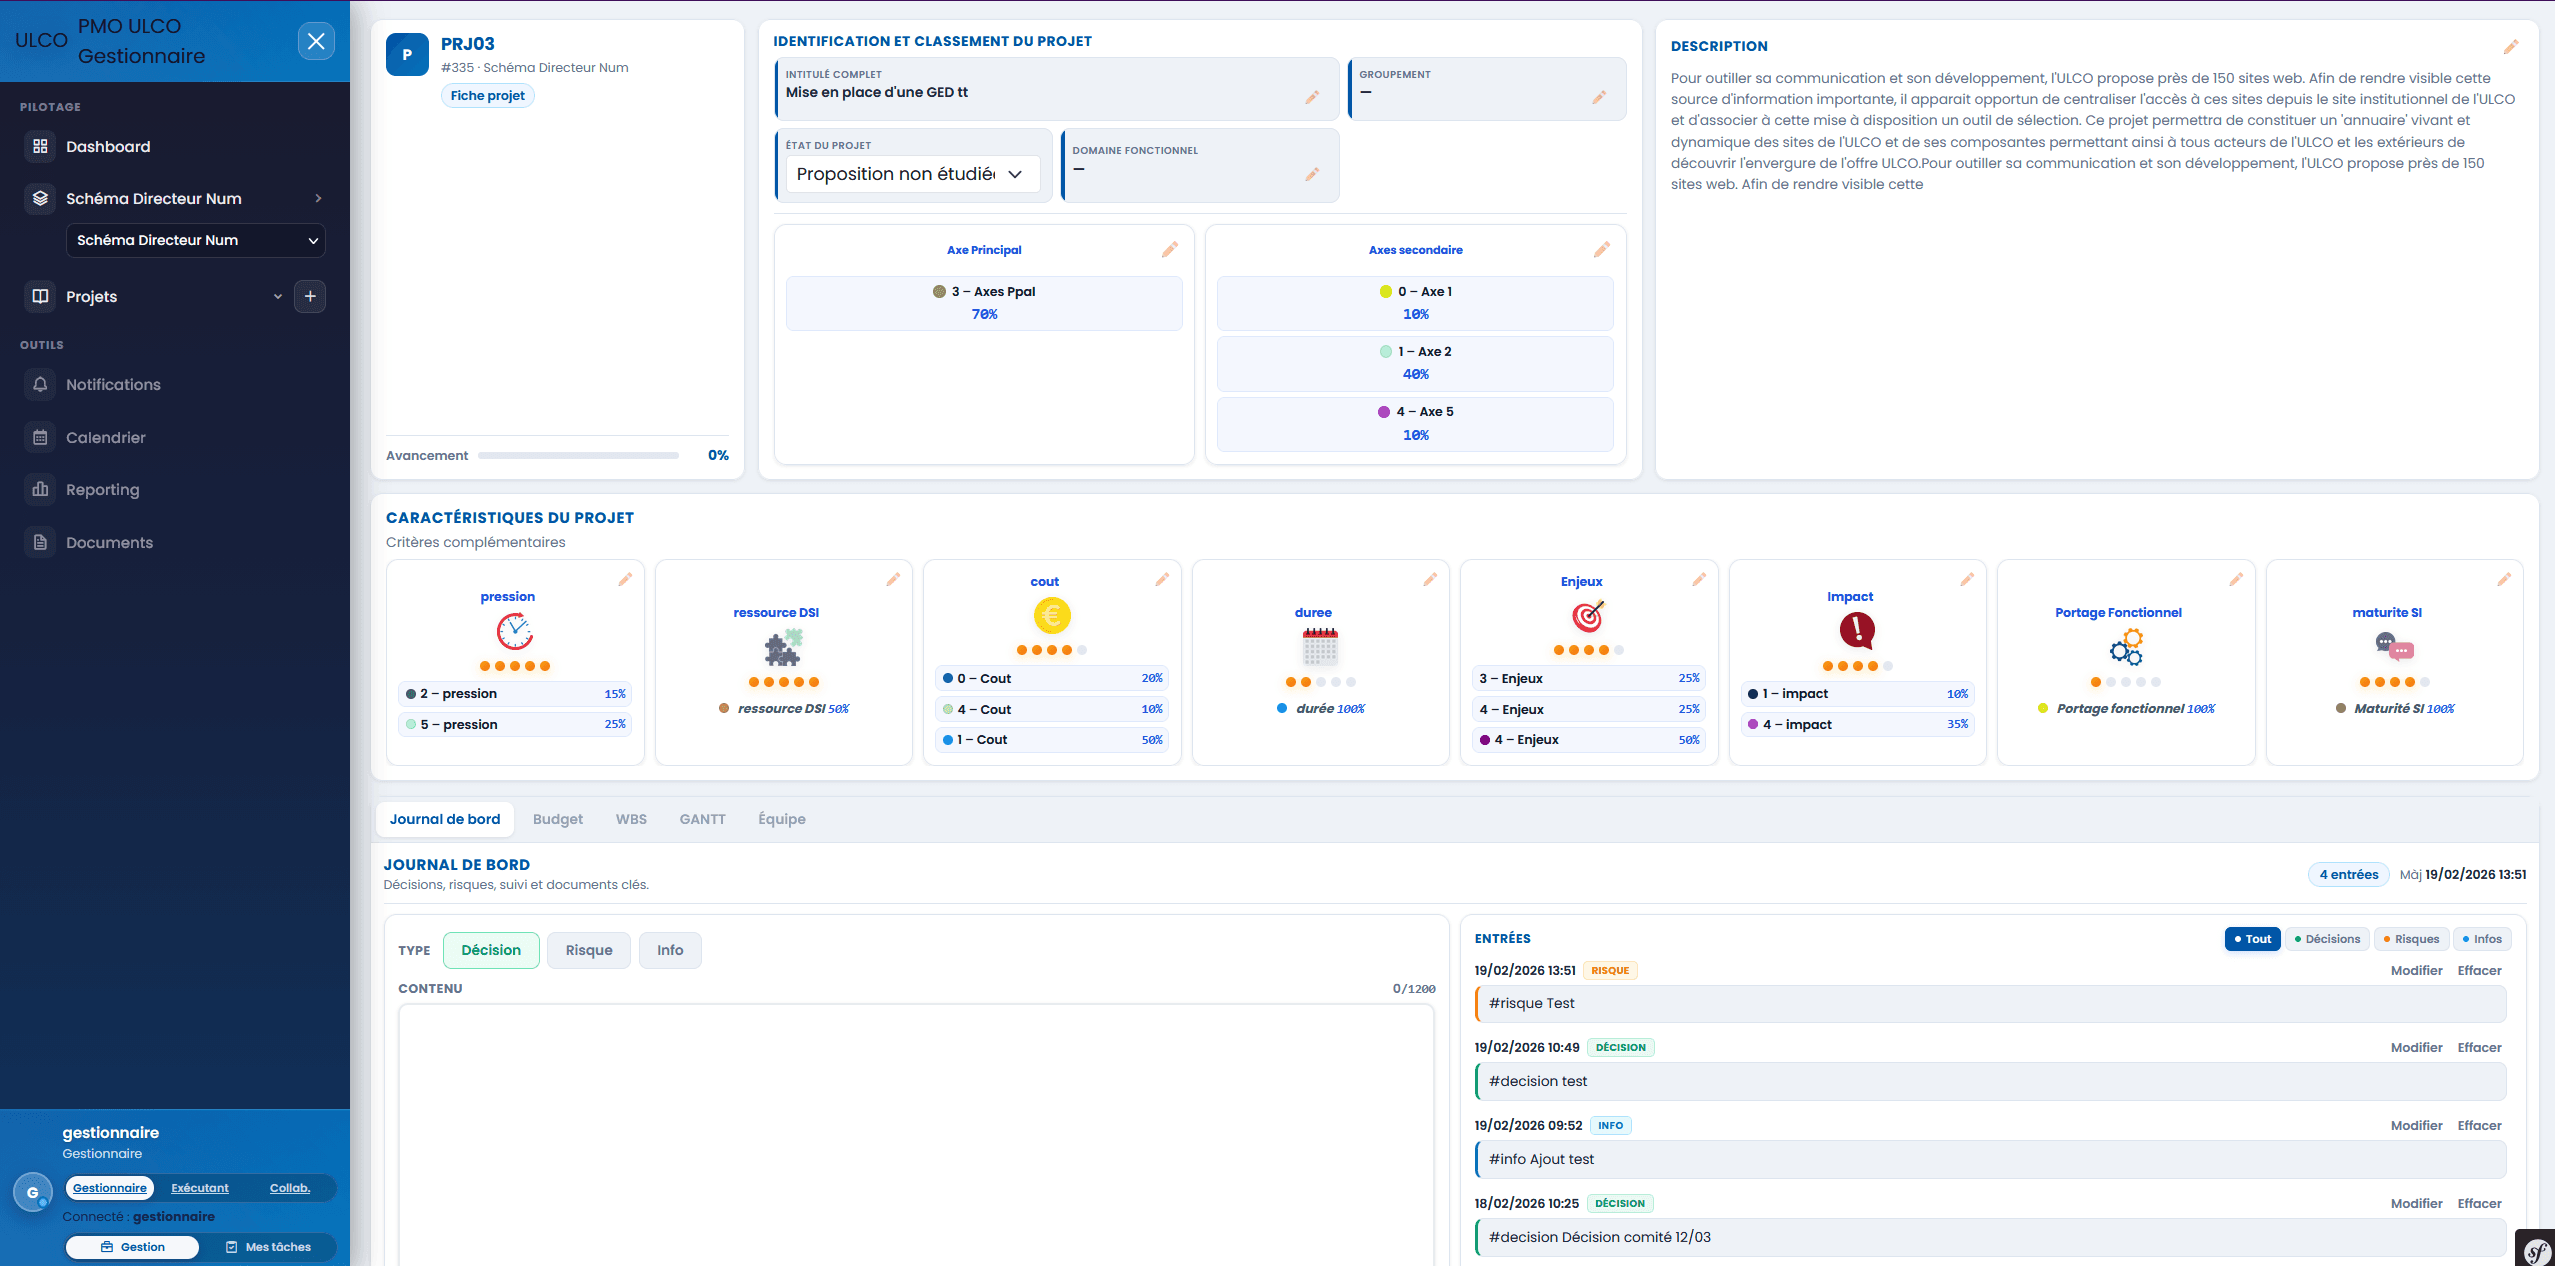The height and width of the screenshot is (1266, 2555).
Task: Edit the ressource DSI criterion pencil
Action: [x=893, y=580]
